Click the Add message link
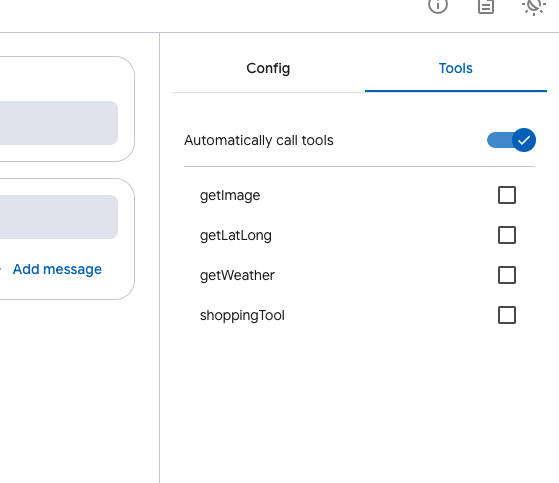 [57, 269]
